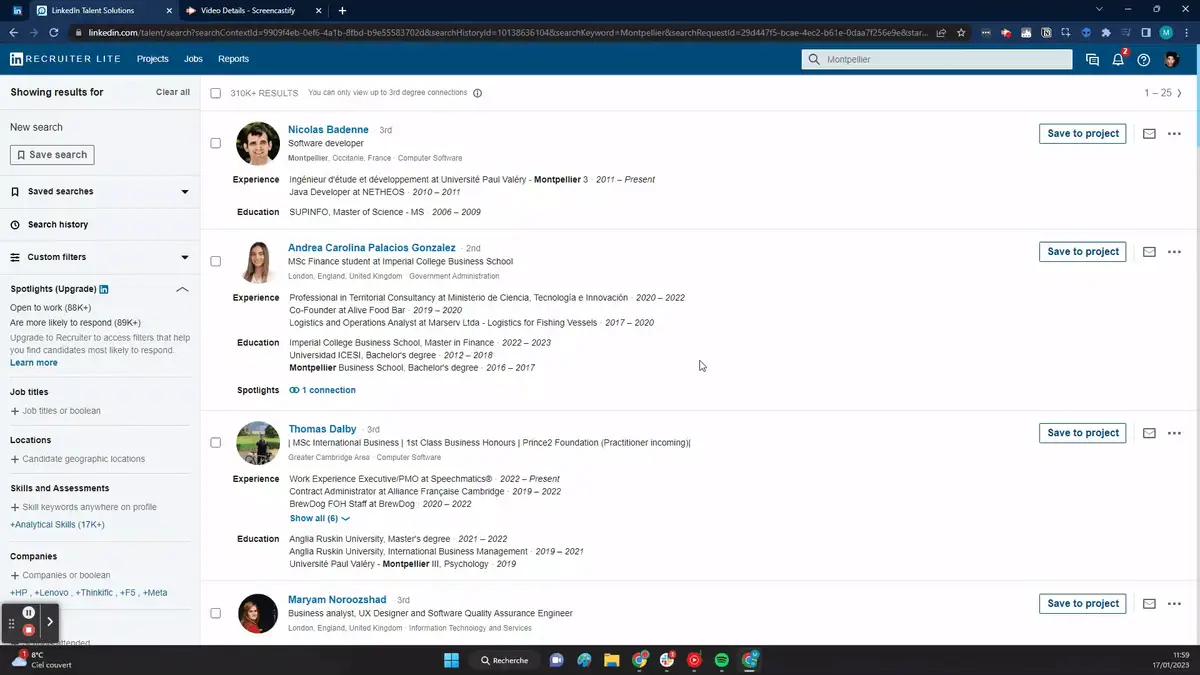
Task: Add Candidate geographic locations filter
Action: click(x=77, y=459)
